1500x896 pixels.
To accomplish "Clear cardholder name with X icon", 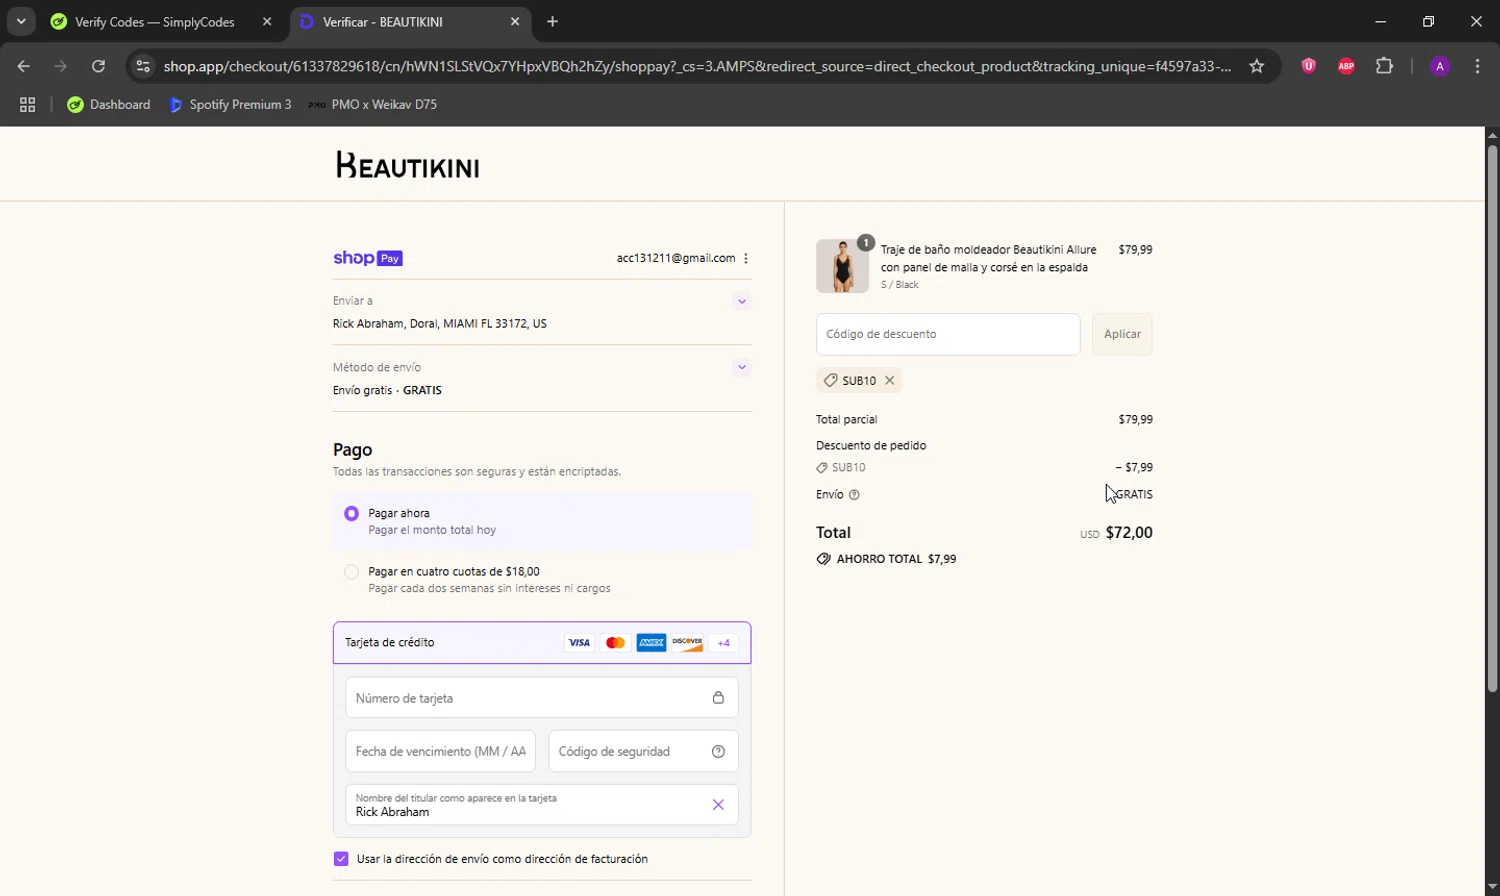I will pyautogui.click(x=718, y=805).
